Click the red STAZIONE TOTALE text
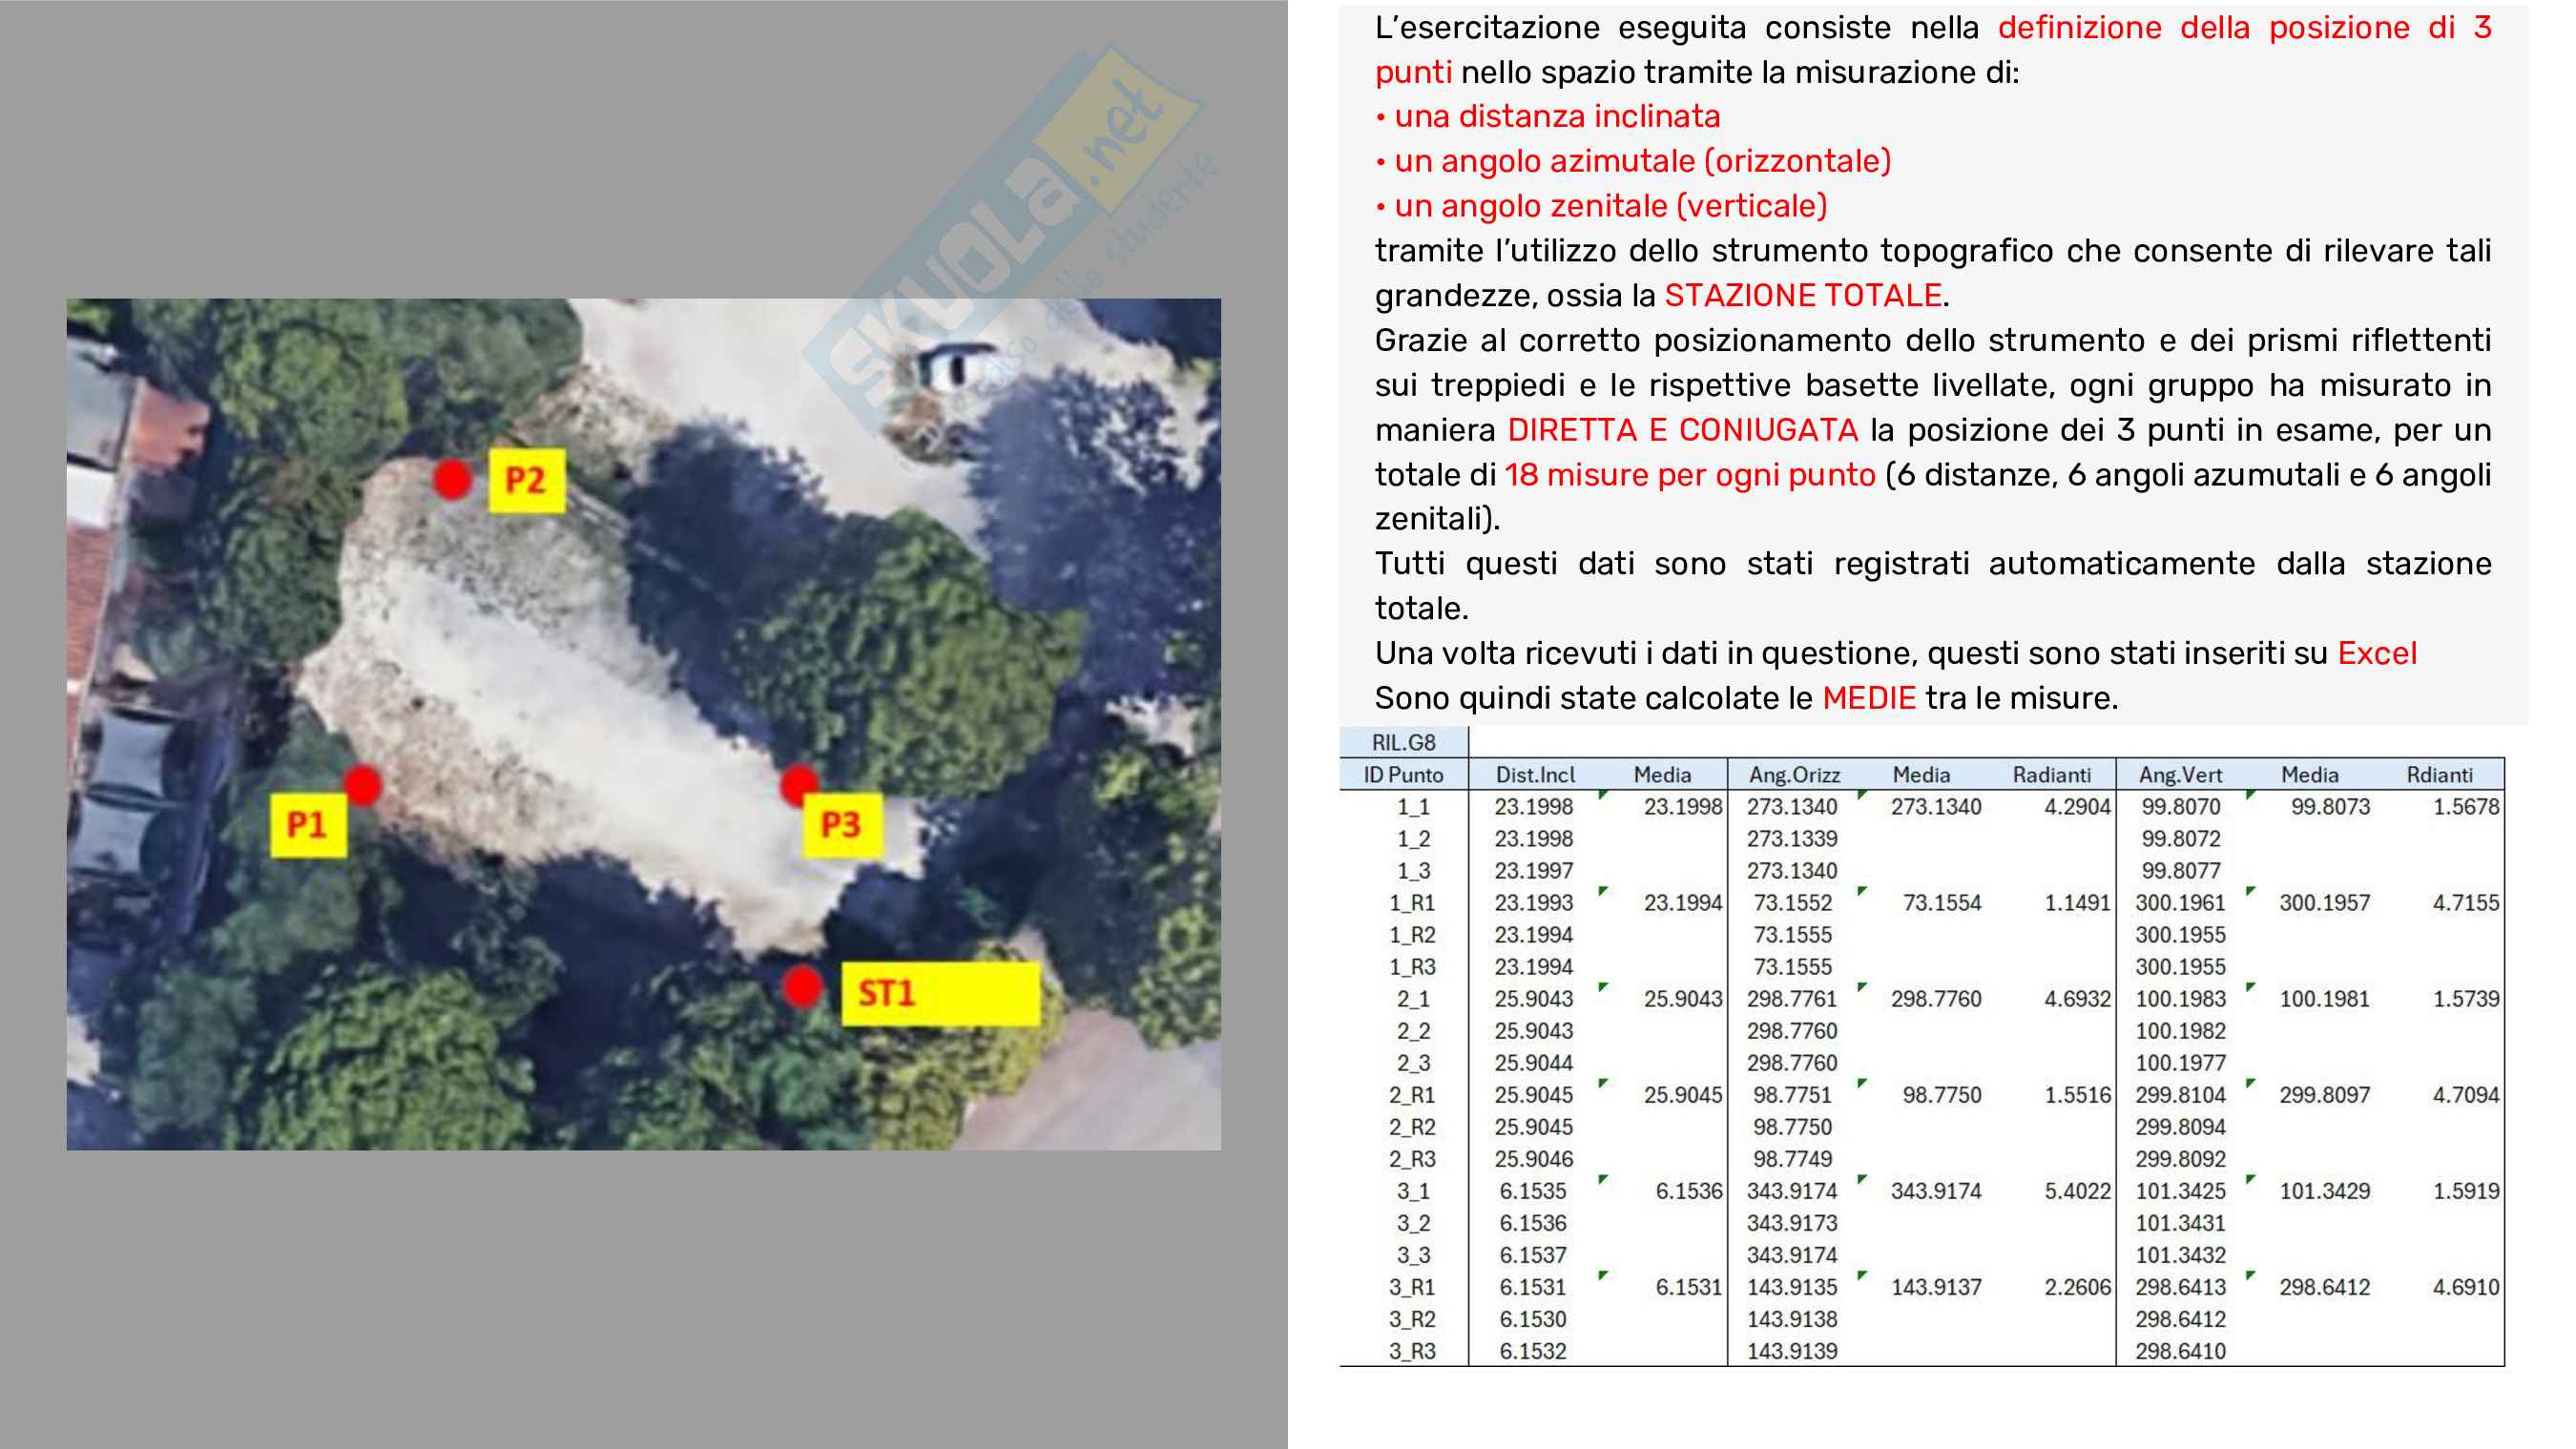2576x1449 pixels. (x=1802, y=295)
